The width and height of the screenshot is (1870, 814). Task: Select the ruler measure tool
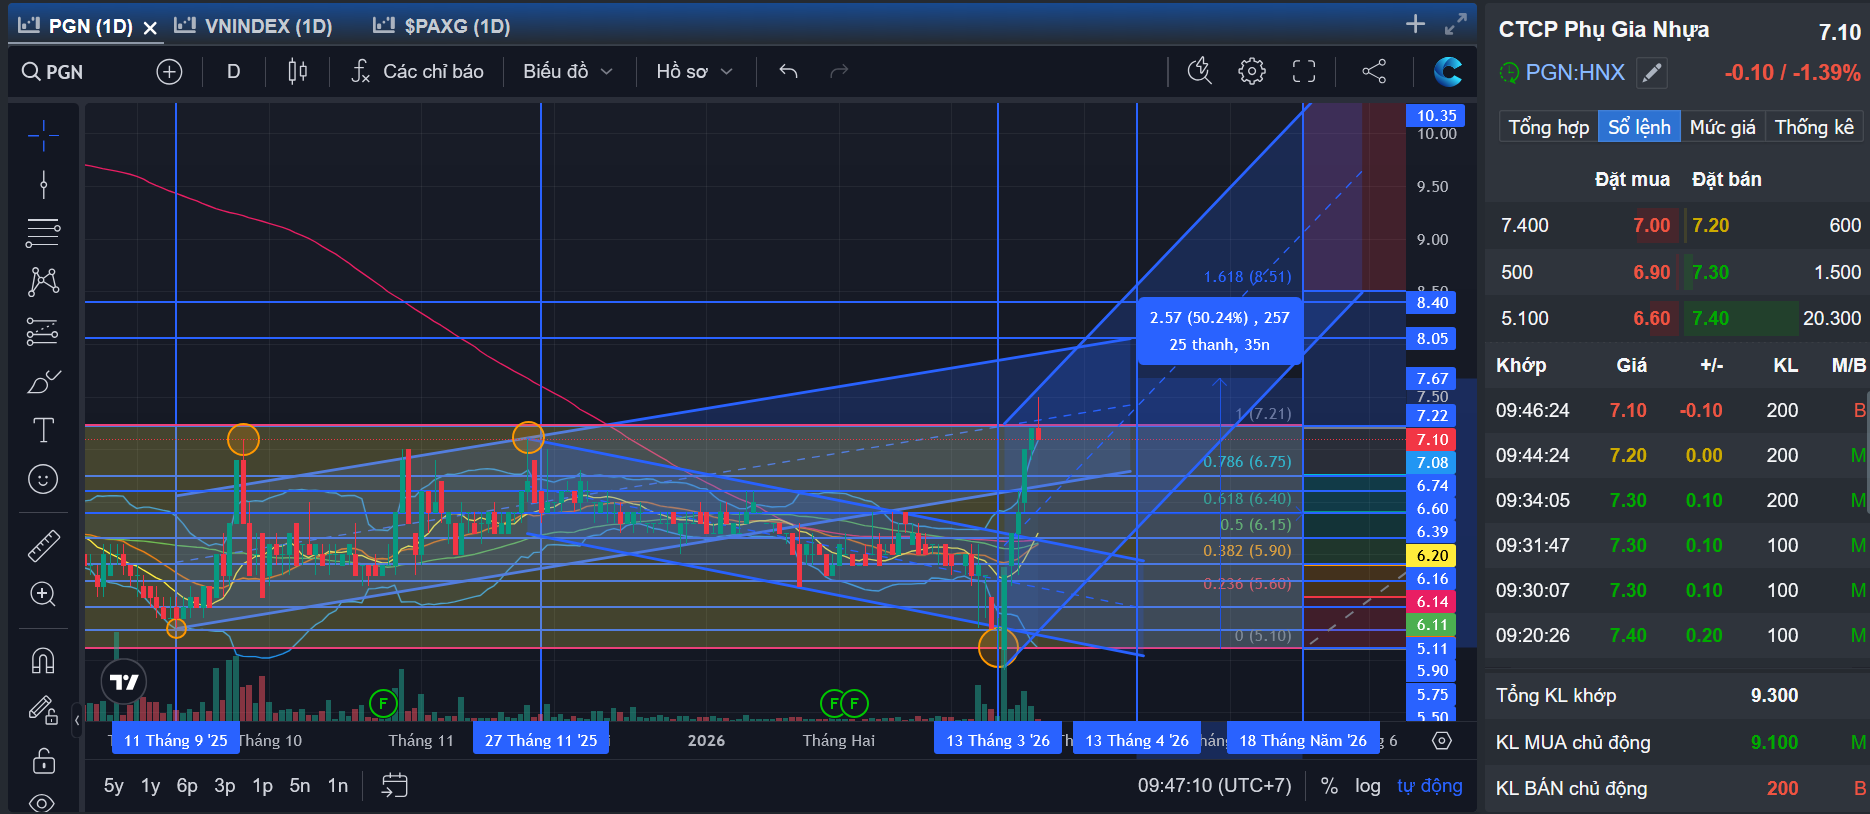point(43,545)
